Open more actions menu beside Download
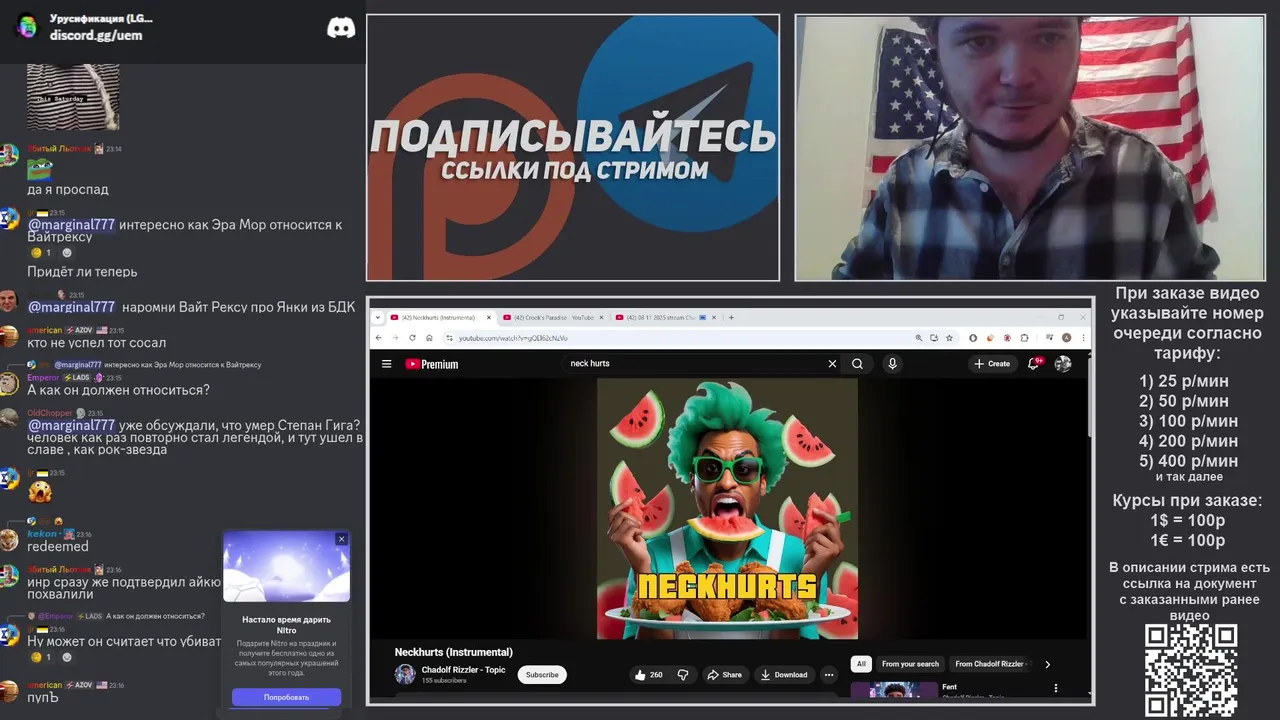Image resolution: width=1280 pixels, height=720 pixels. point(828,675)
